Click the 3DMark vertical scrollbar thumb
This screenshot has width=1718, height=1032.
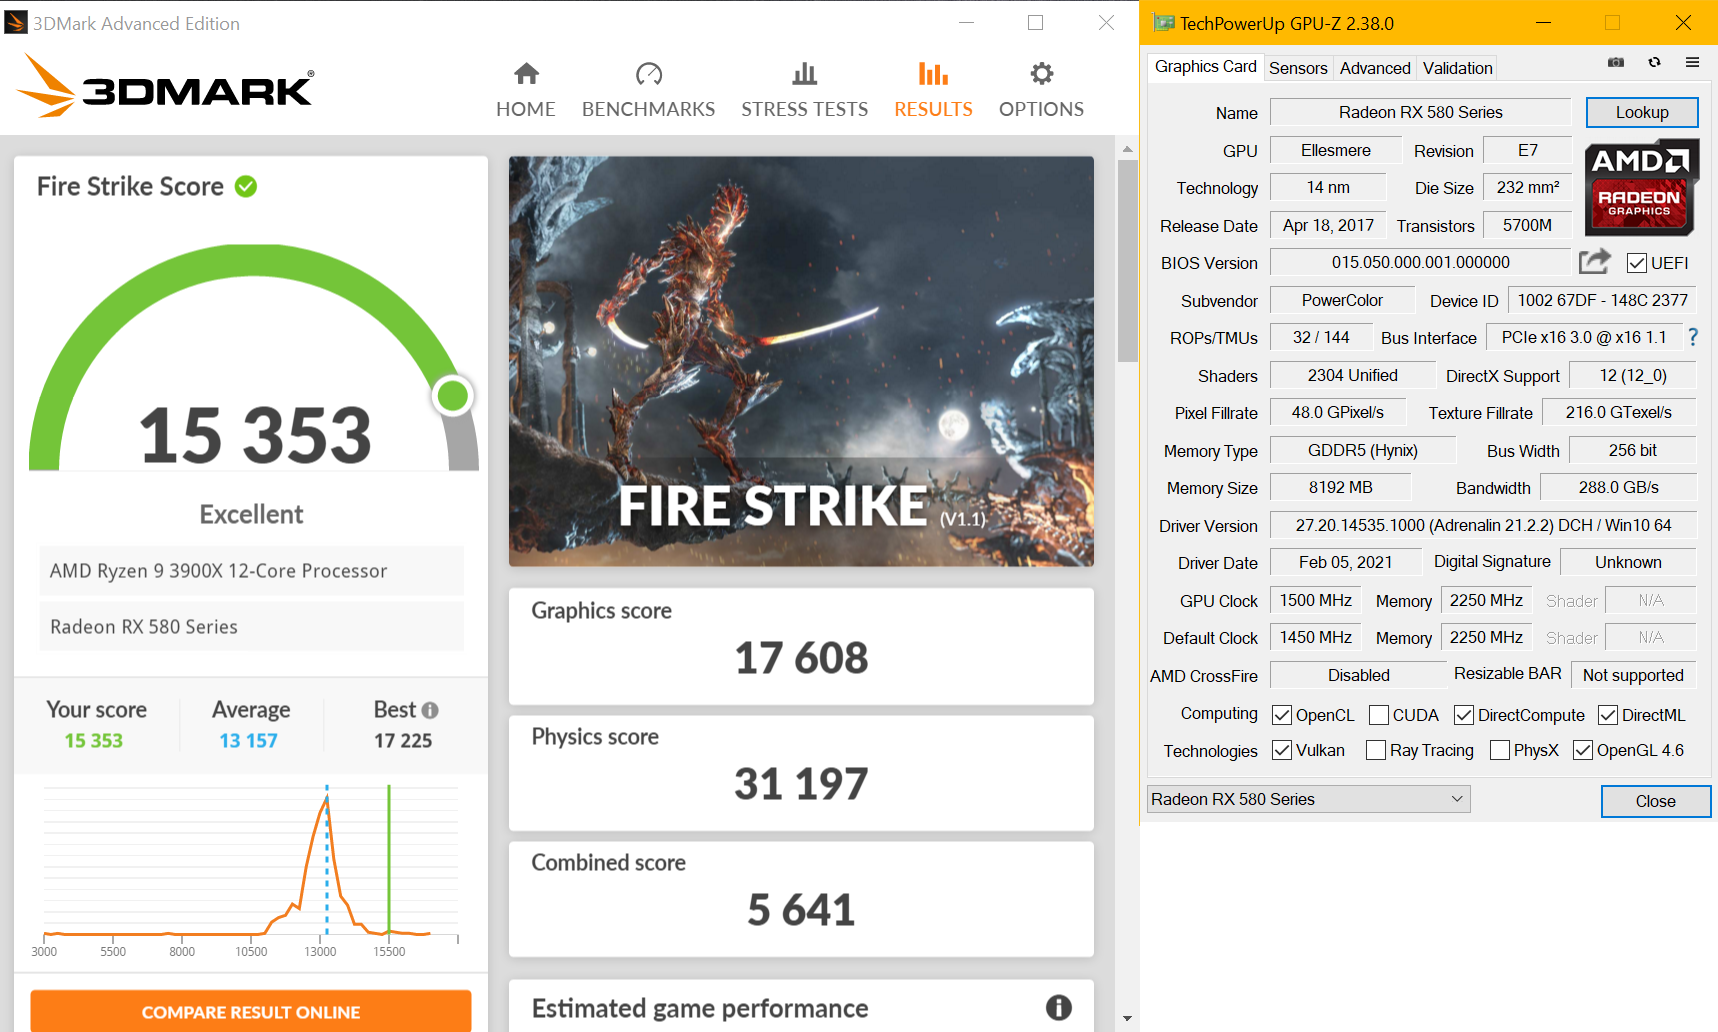coord(1128,260)
